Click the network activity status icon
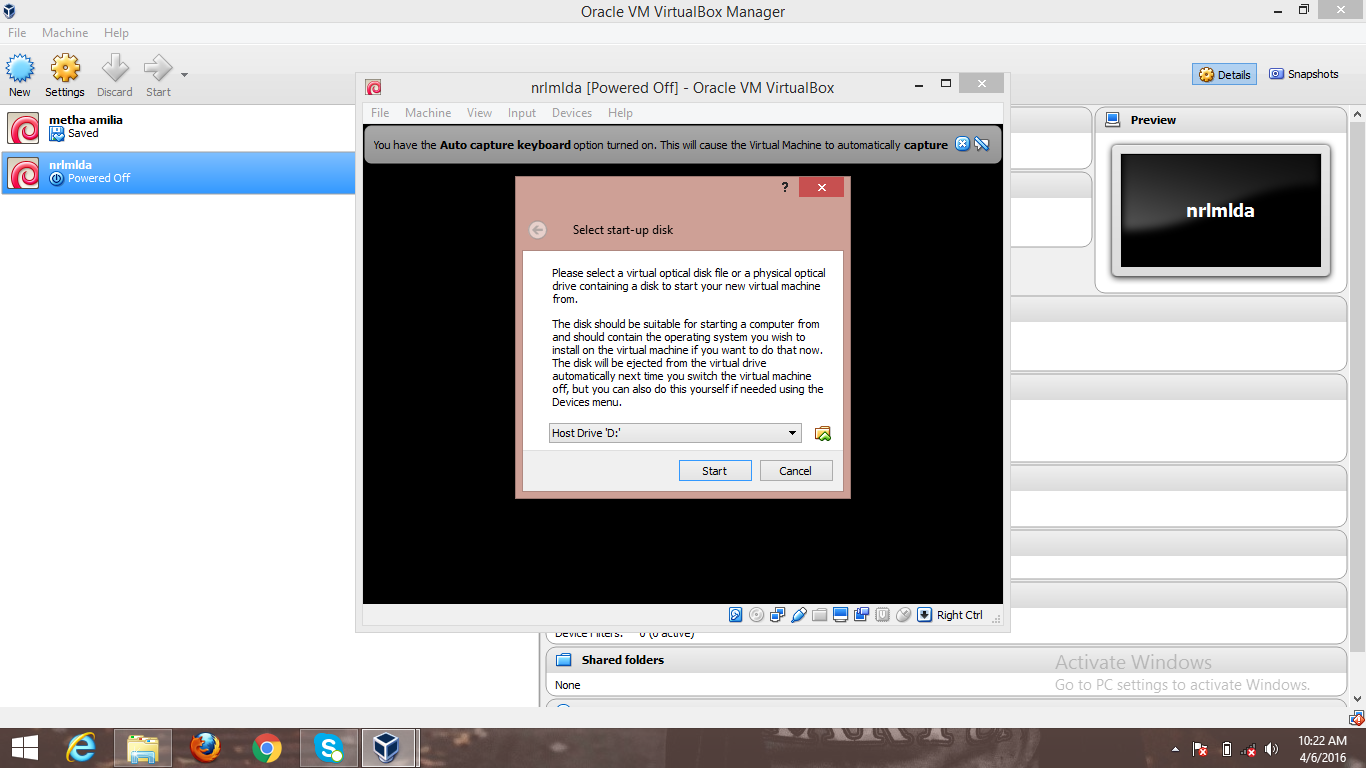The height and width of the screenshot is (768, 1366). click(x=778, y=615)
